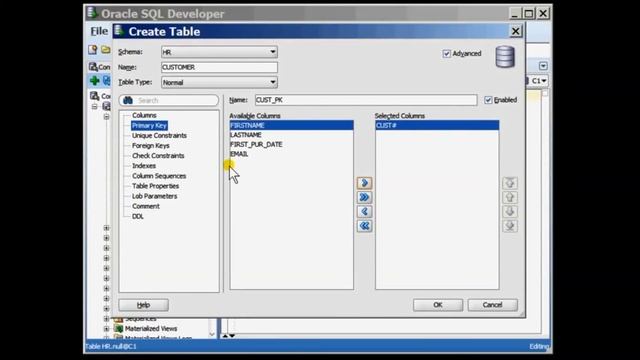Select Column Sequences in the tree

(159, 176)
